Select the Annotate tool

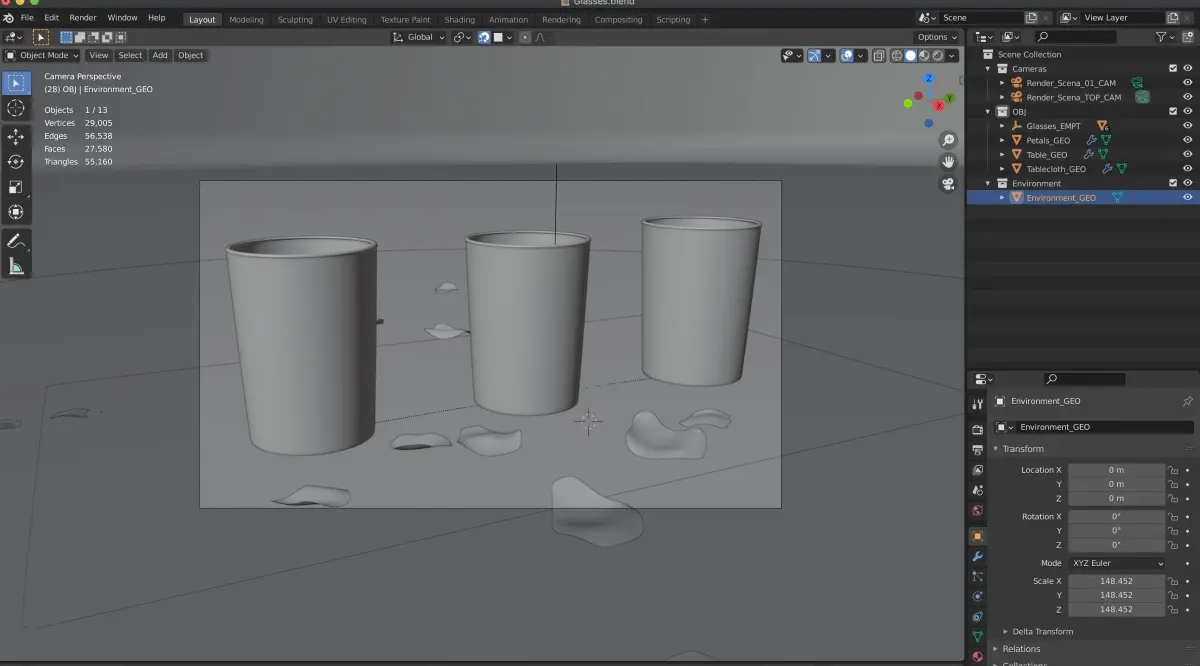point(16,241)
